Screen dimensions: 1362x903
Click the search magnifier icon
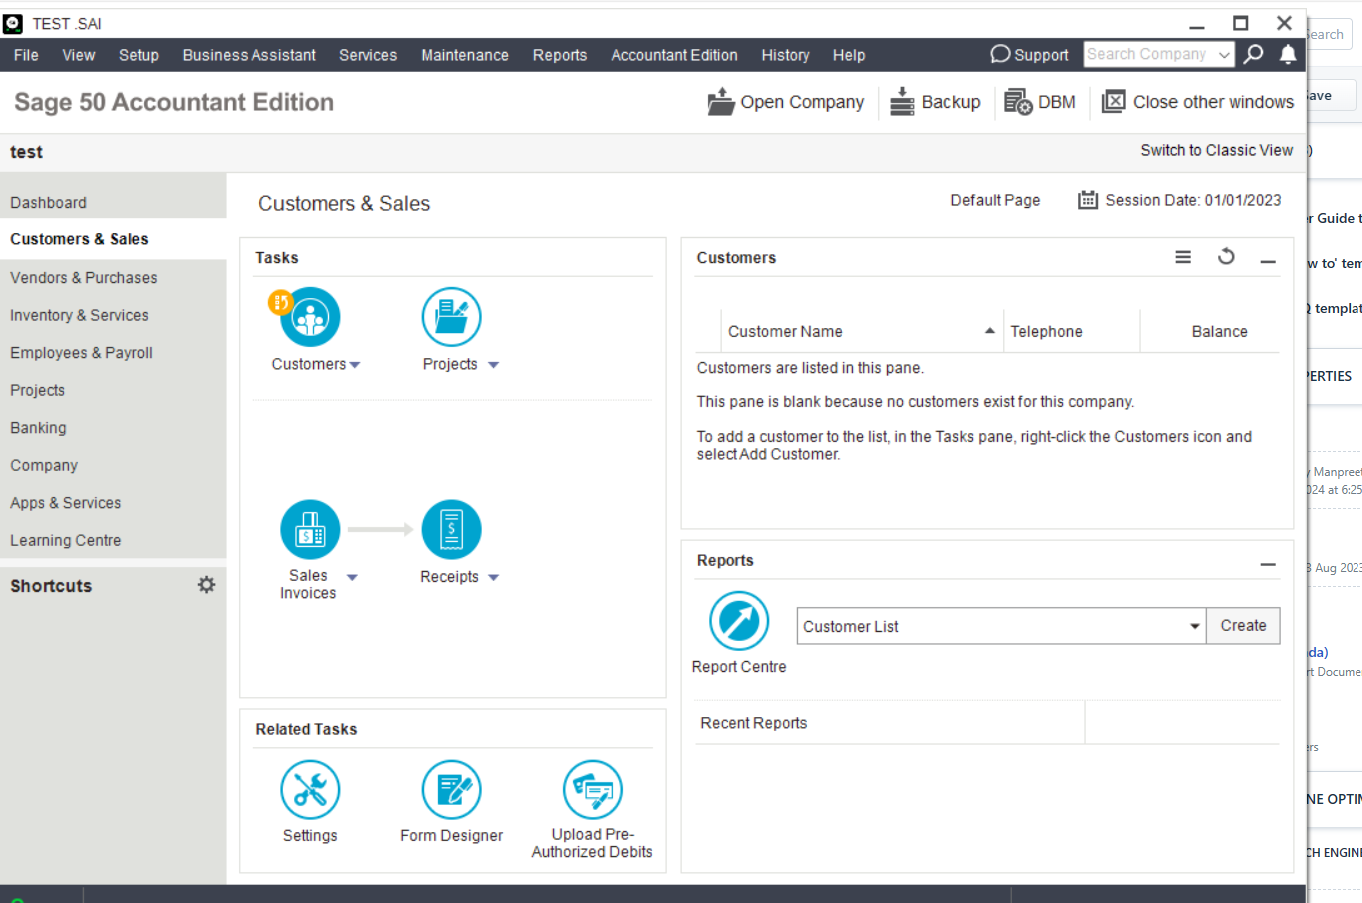click(1253, 54)
